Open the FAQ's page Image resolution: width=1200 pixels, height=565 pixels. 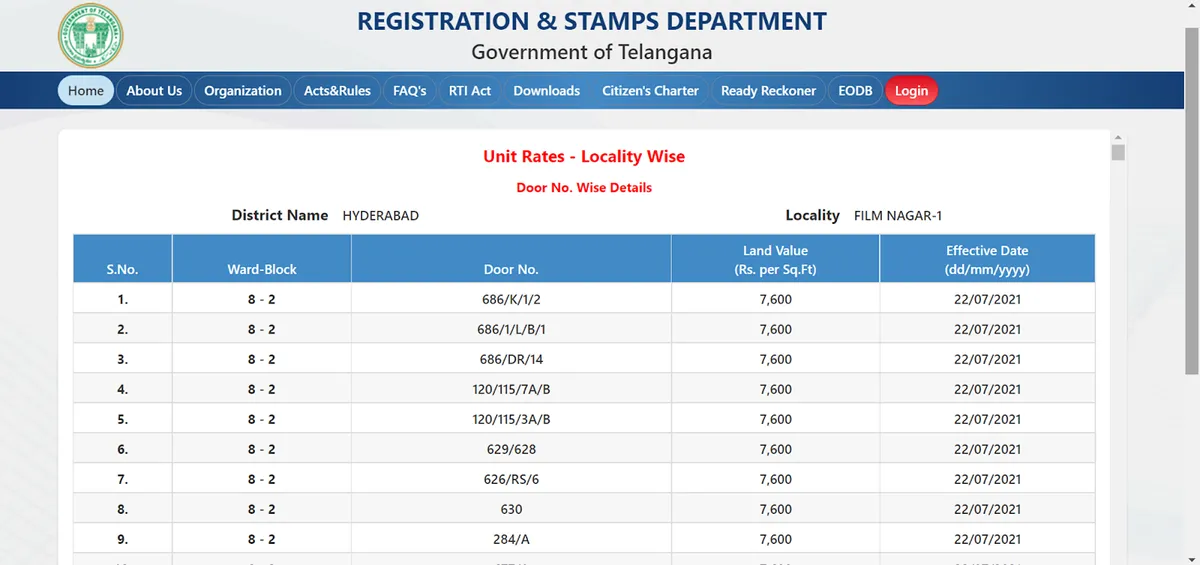click(x=410, y=91)
